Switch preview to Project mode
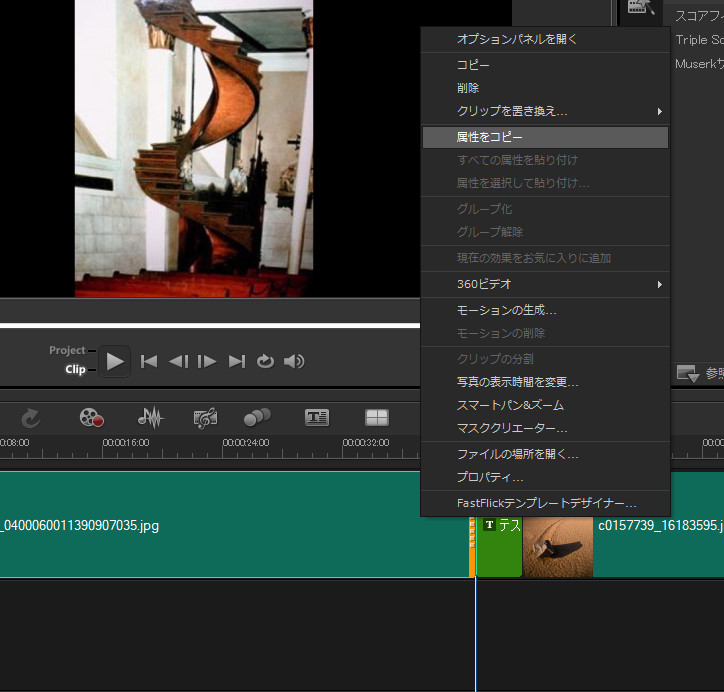Image resolution: width=724 pixels, height=692 pixels. pyautogui.click(x=67, y=350)
